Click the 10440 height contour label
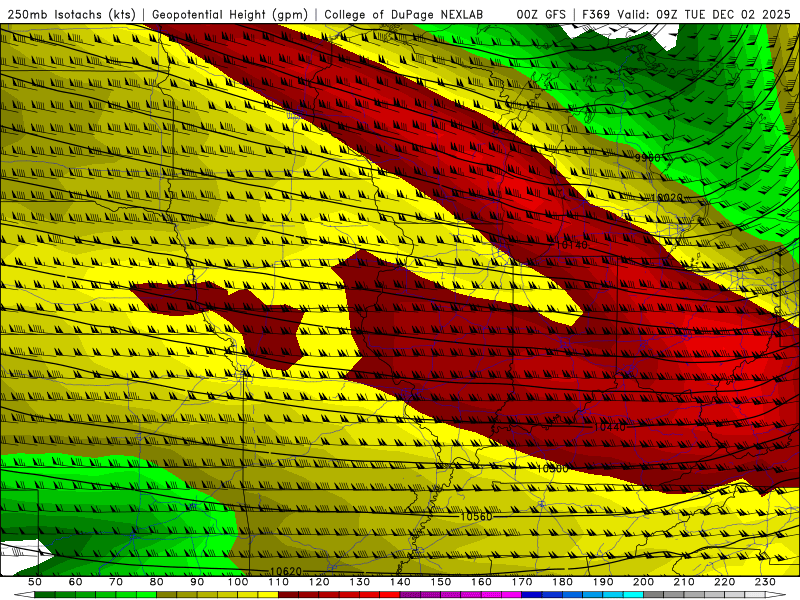The image size is (800, 600). [610, 427]
